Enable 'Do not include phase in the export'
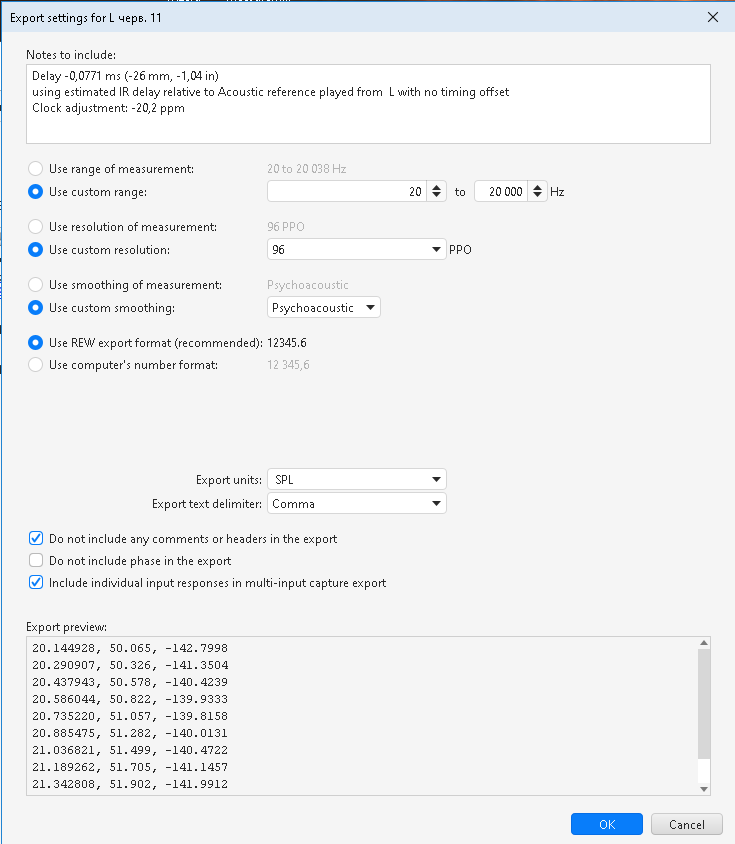Viewport: 735px width, 844px height. point(37,561)
